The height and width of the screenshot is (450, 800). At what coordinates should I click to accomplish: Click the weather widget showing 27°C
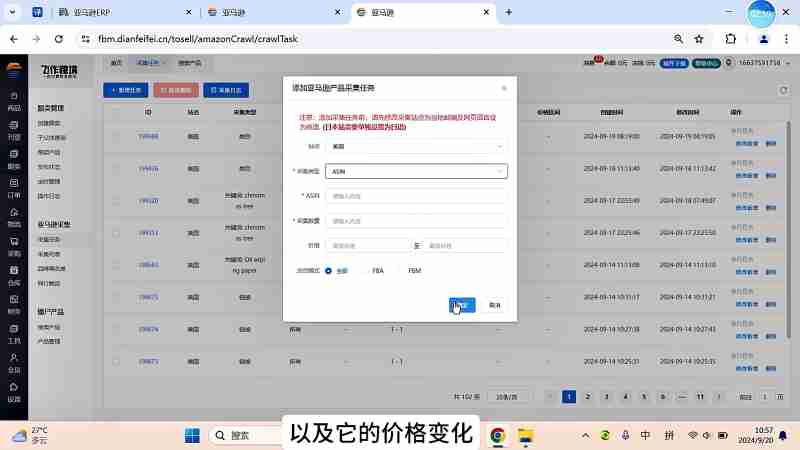30,435
